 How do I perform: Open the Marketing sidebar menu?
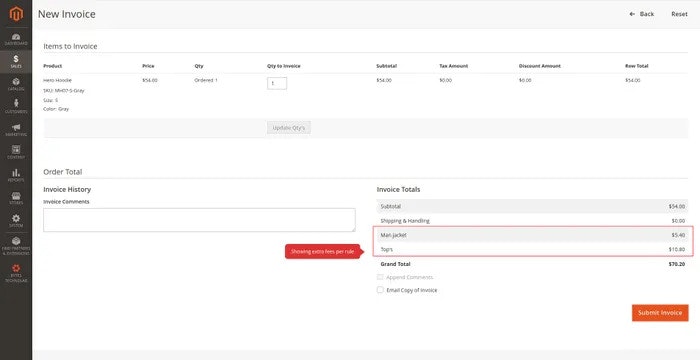(x=16, y=130)
